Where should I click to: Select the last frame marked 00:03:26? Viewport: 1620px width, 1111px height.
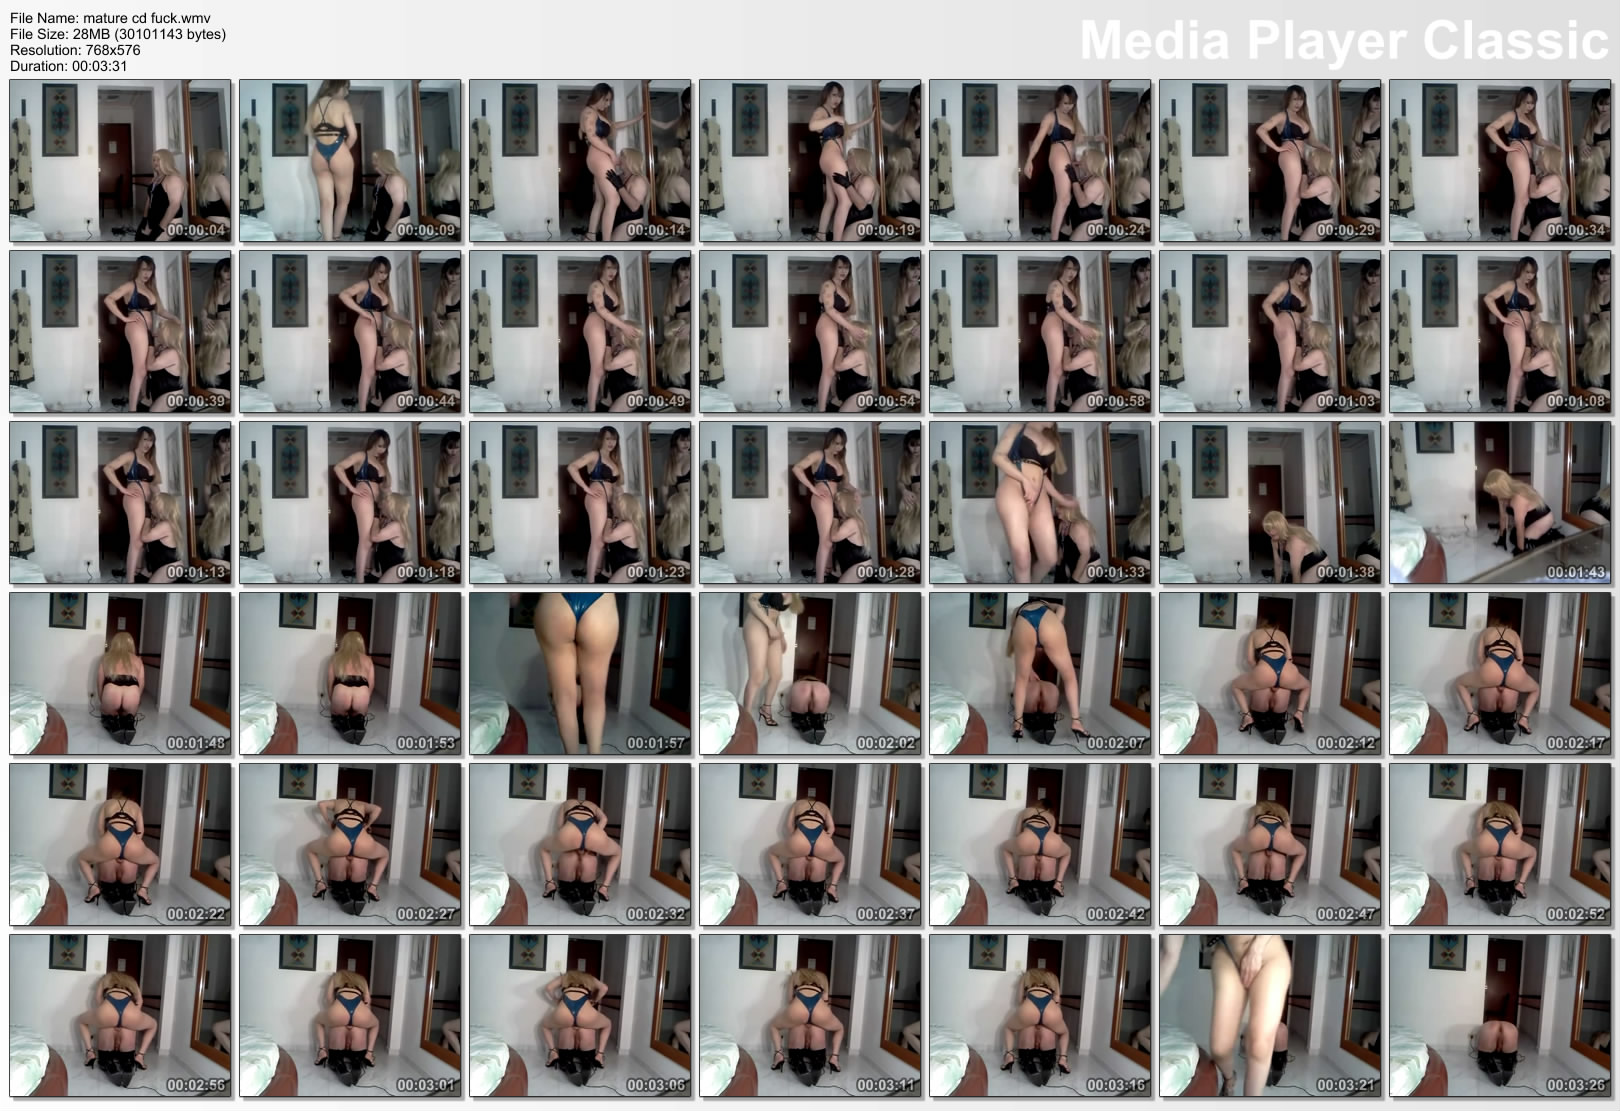[1500, 1016]
